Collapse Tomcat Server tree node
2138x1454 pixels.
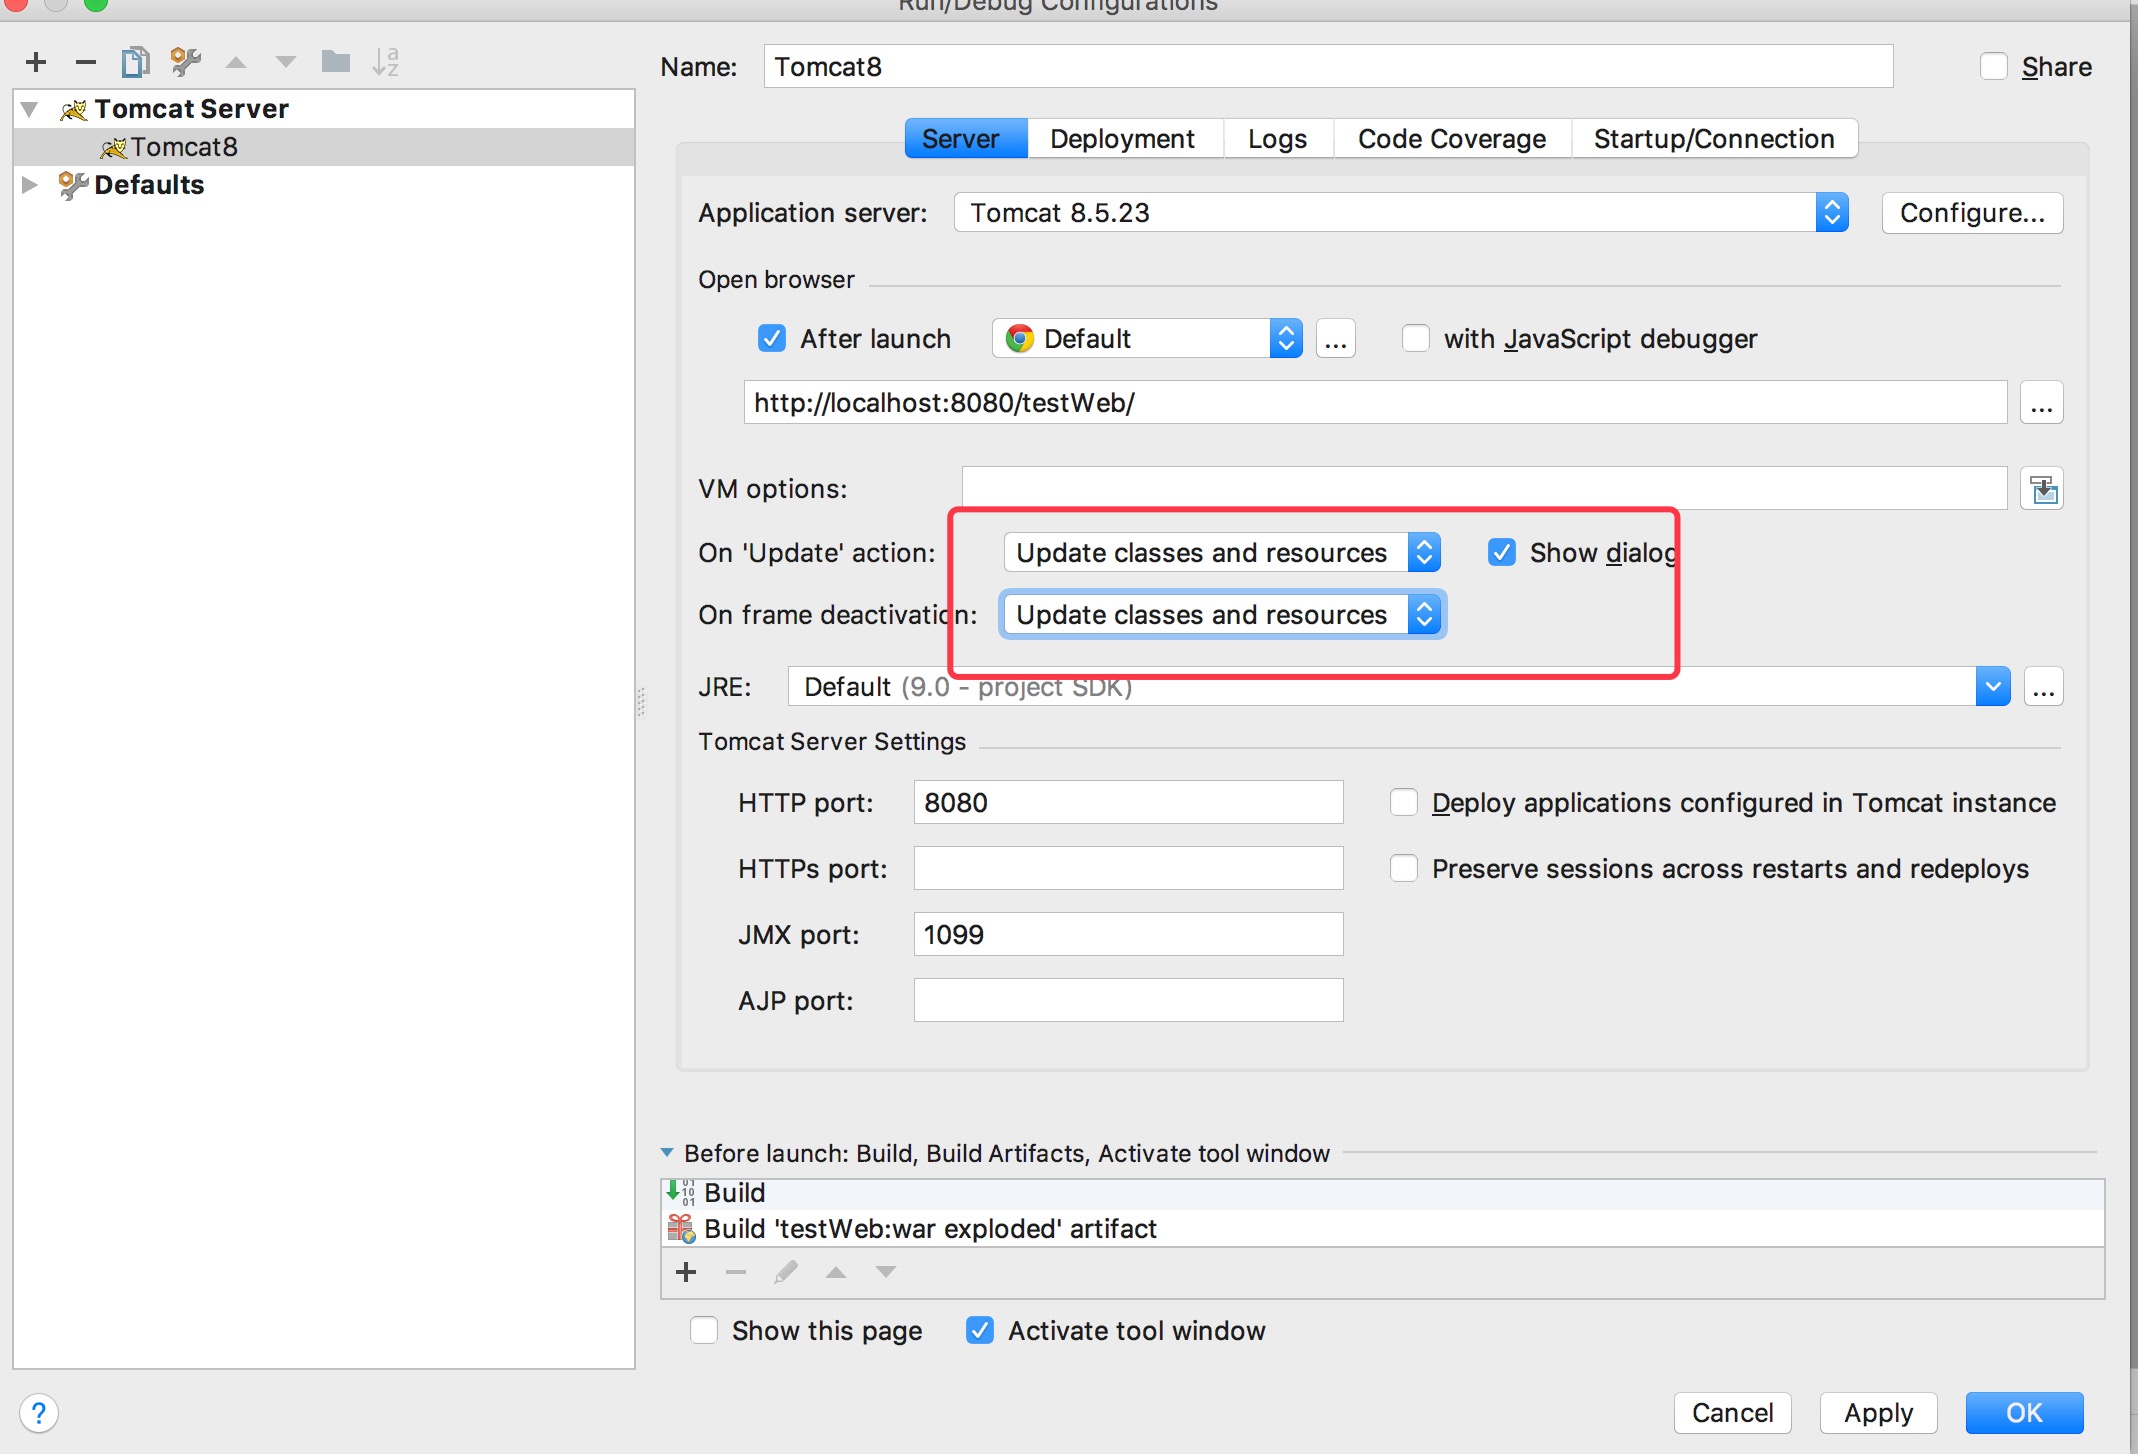(30, 109)
